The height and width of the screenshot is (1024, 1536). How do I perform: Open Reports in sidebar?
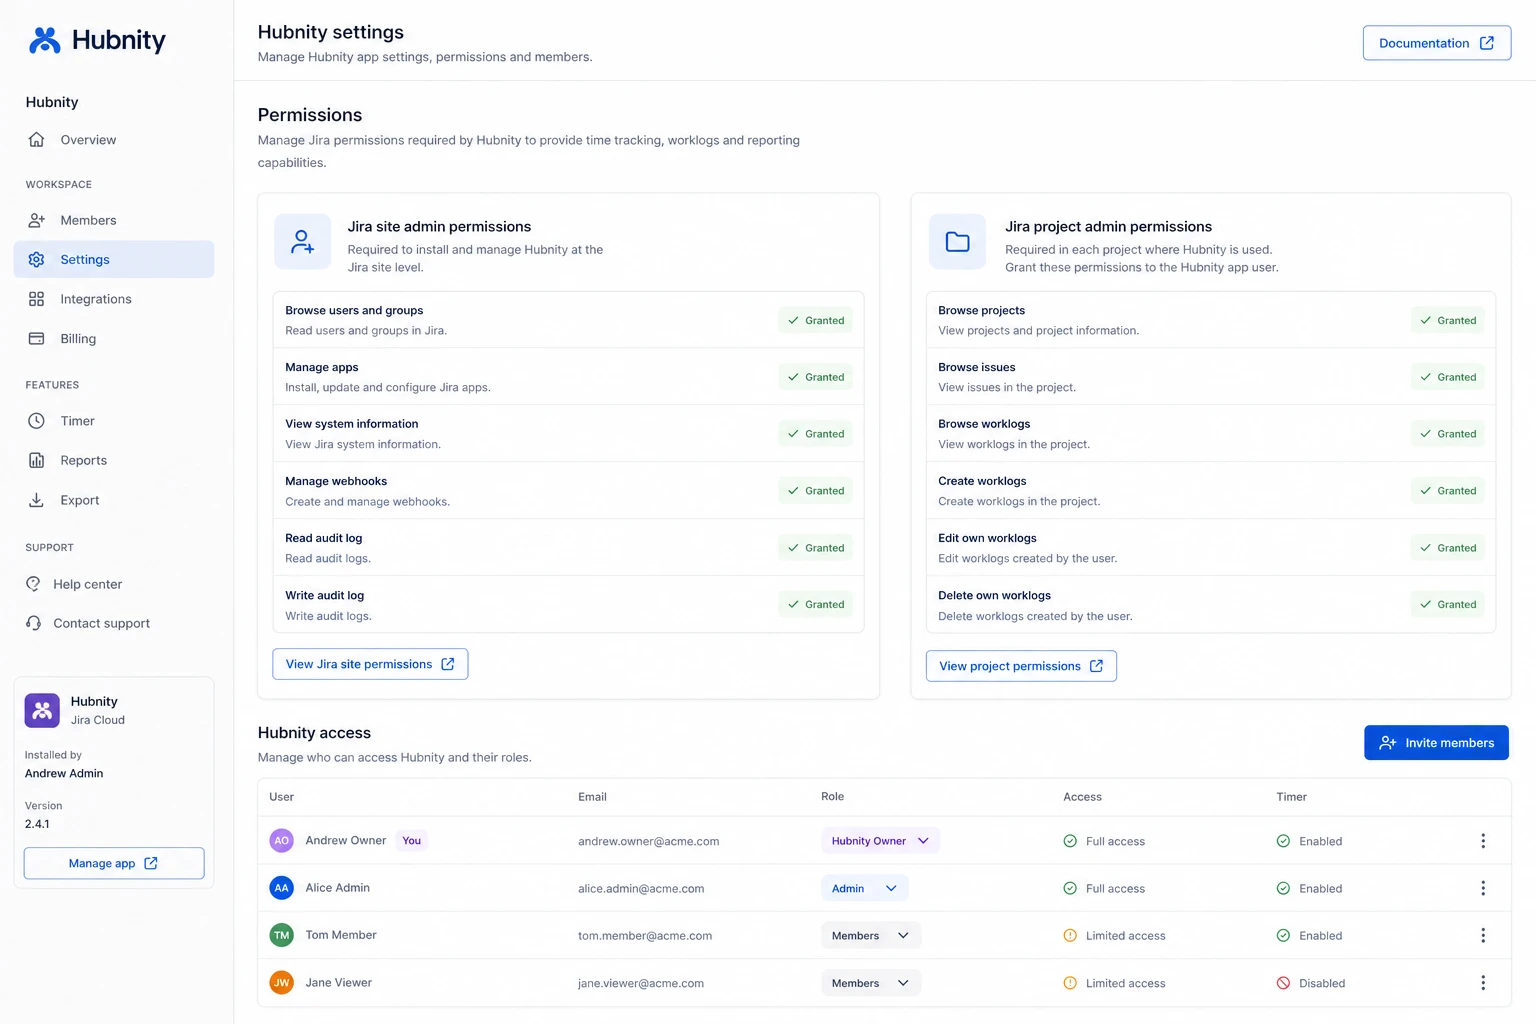coord(114,460)
